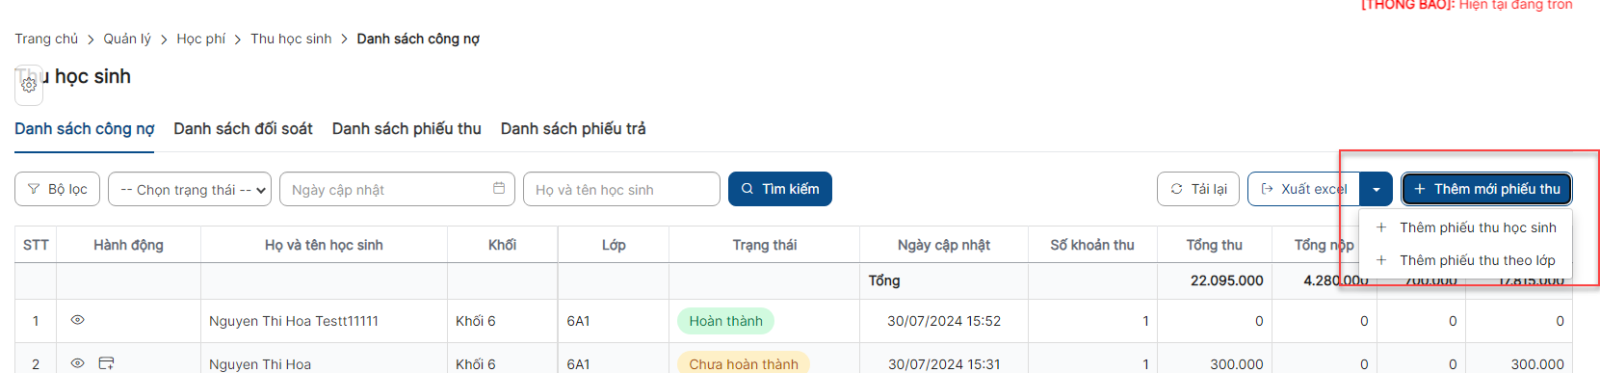Open the arrow dropdown next to Xuất excel
This screenshot has height=373, width=1600.
[1376, 189]
